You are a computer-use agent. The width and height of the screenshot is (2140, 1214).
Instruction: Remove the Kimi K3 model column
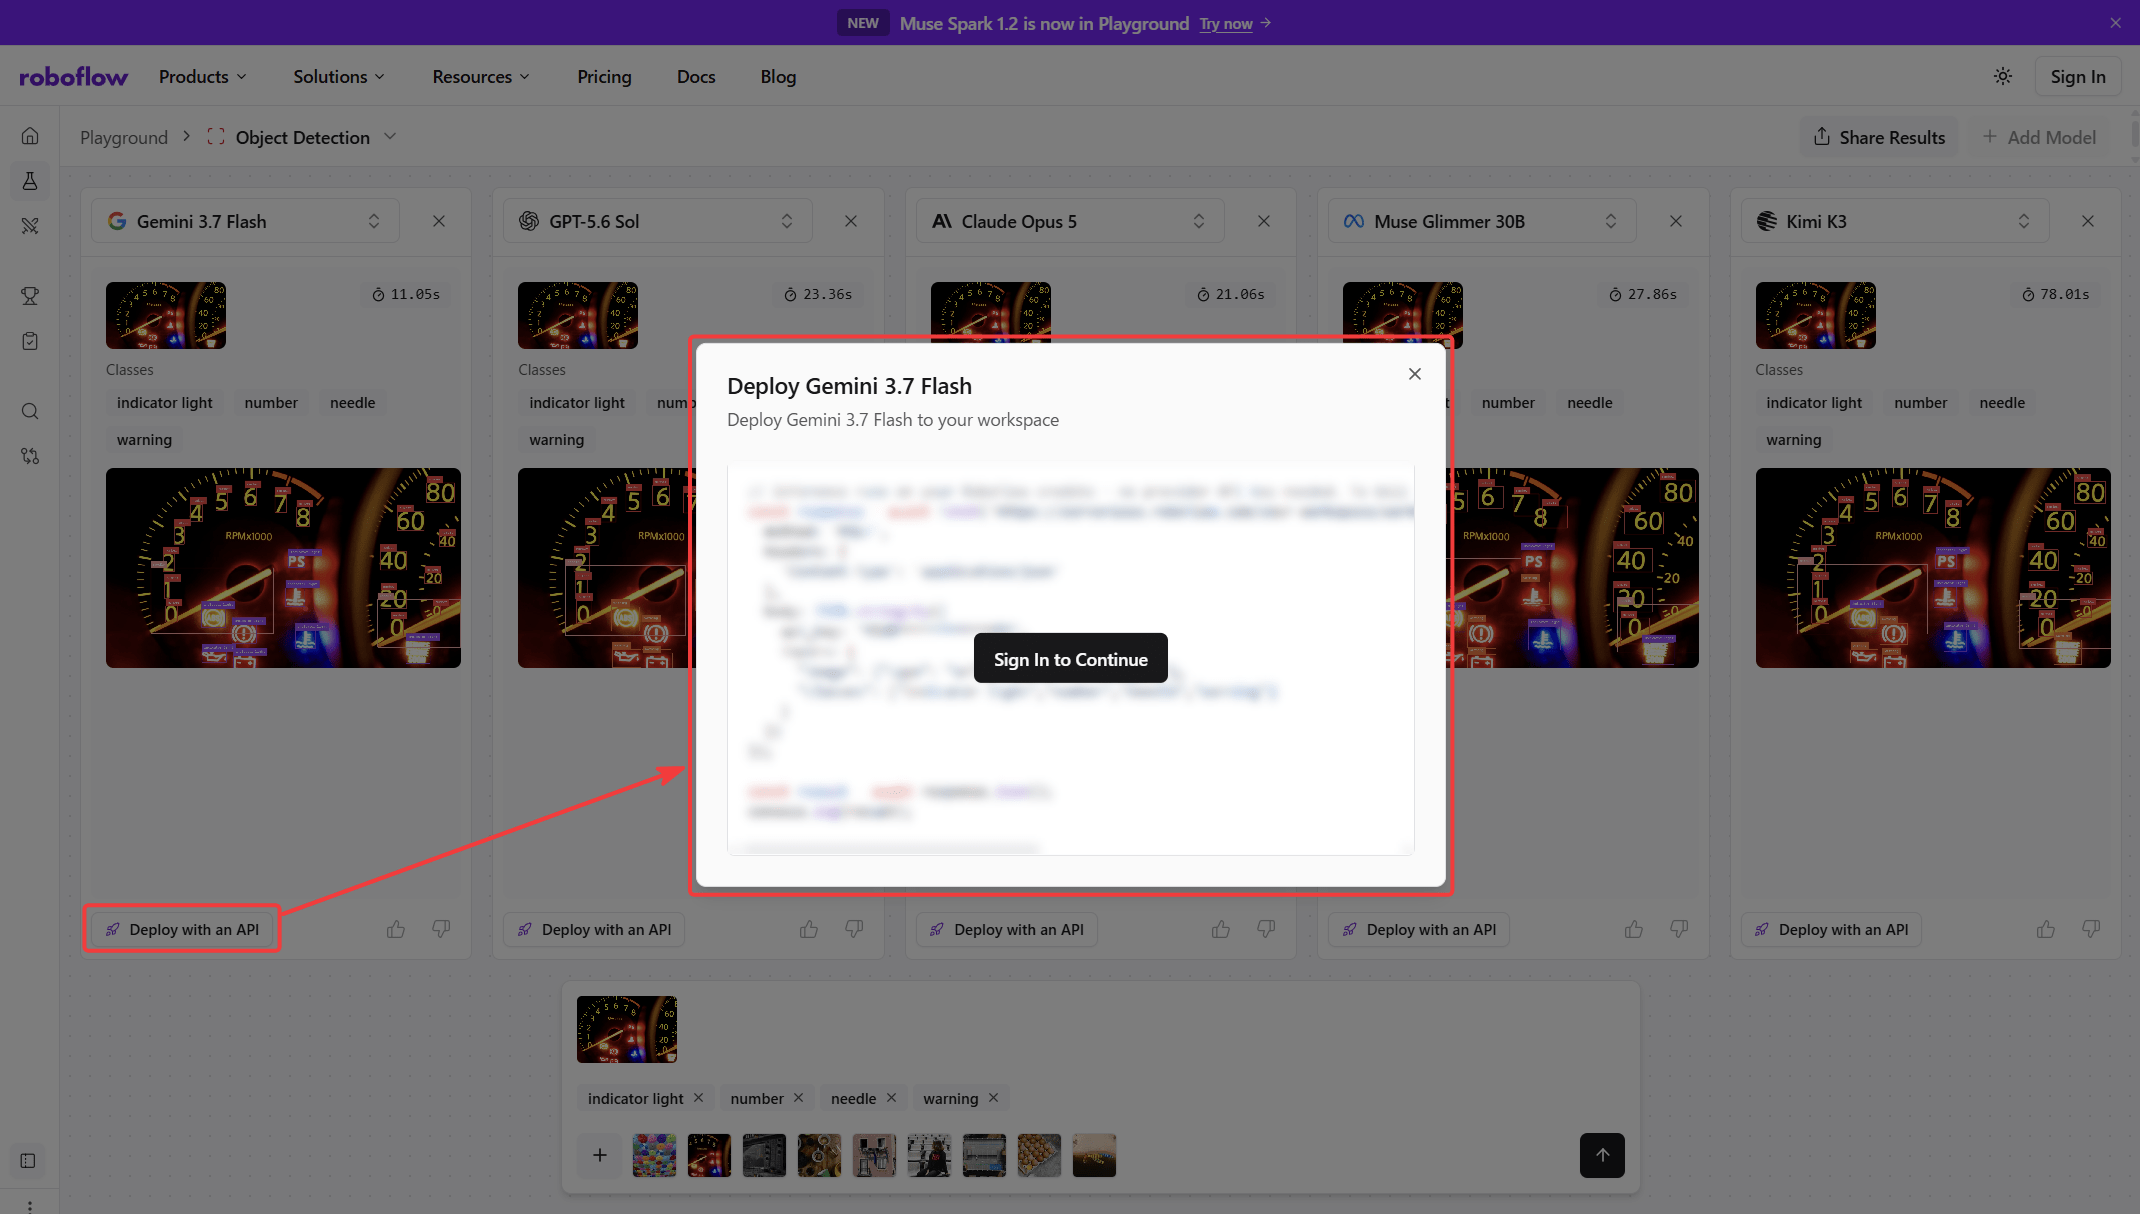tap(2088, 221)
